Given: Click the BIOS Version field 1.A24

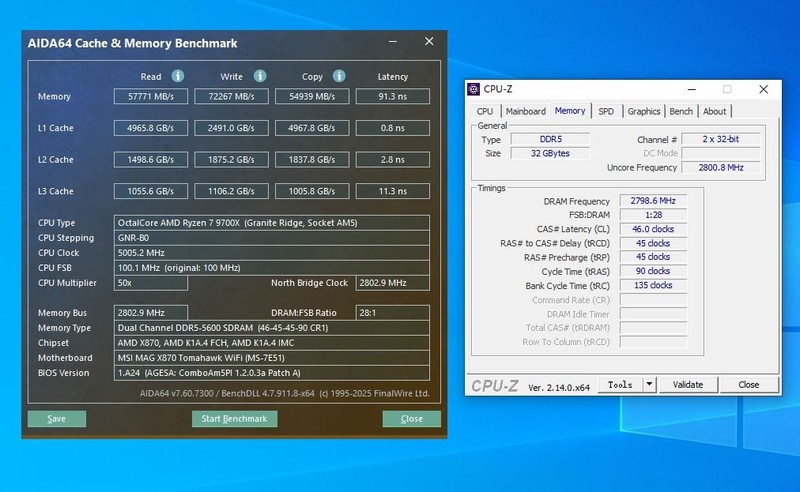Looking at the screenshot, I should 271,373.
